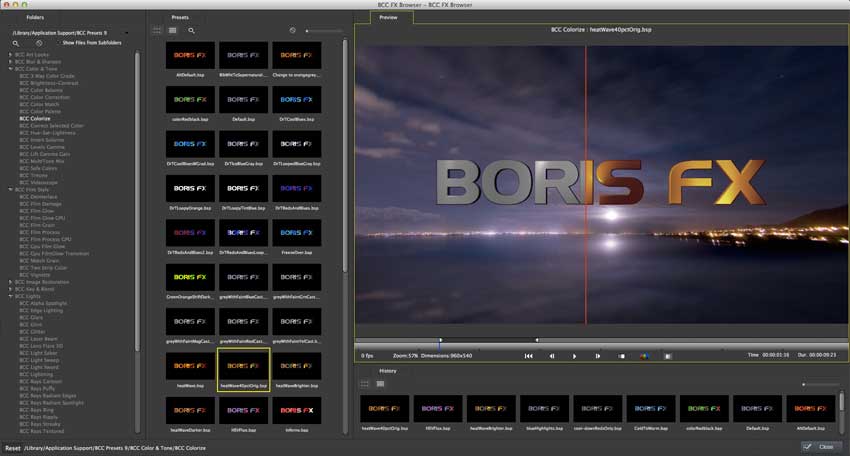Select BCC Film Glow in folder tree
The height and width of the screenshot is (456, 850).
[x=37, y=211]
